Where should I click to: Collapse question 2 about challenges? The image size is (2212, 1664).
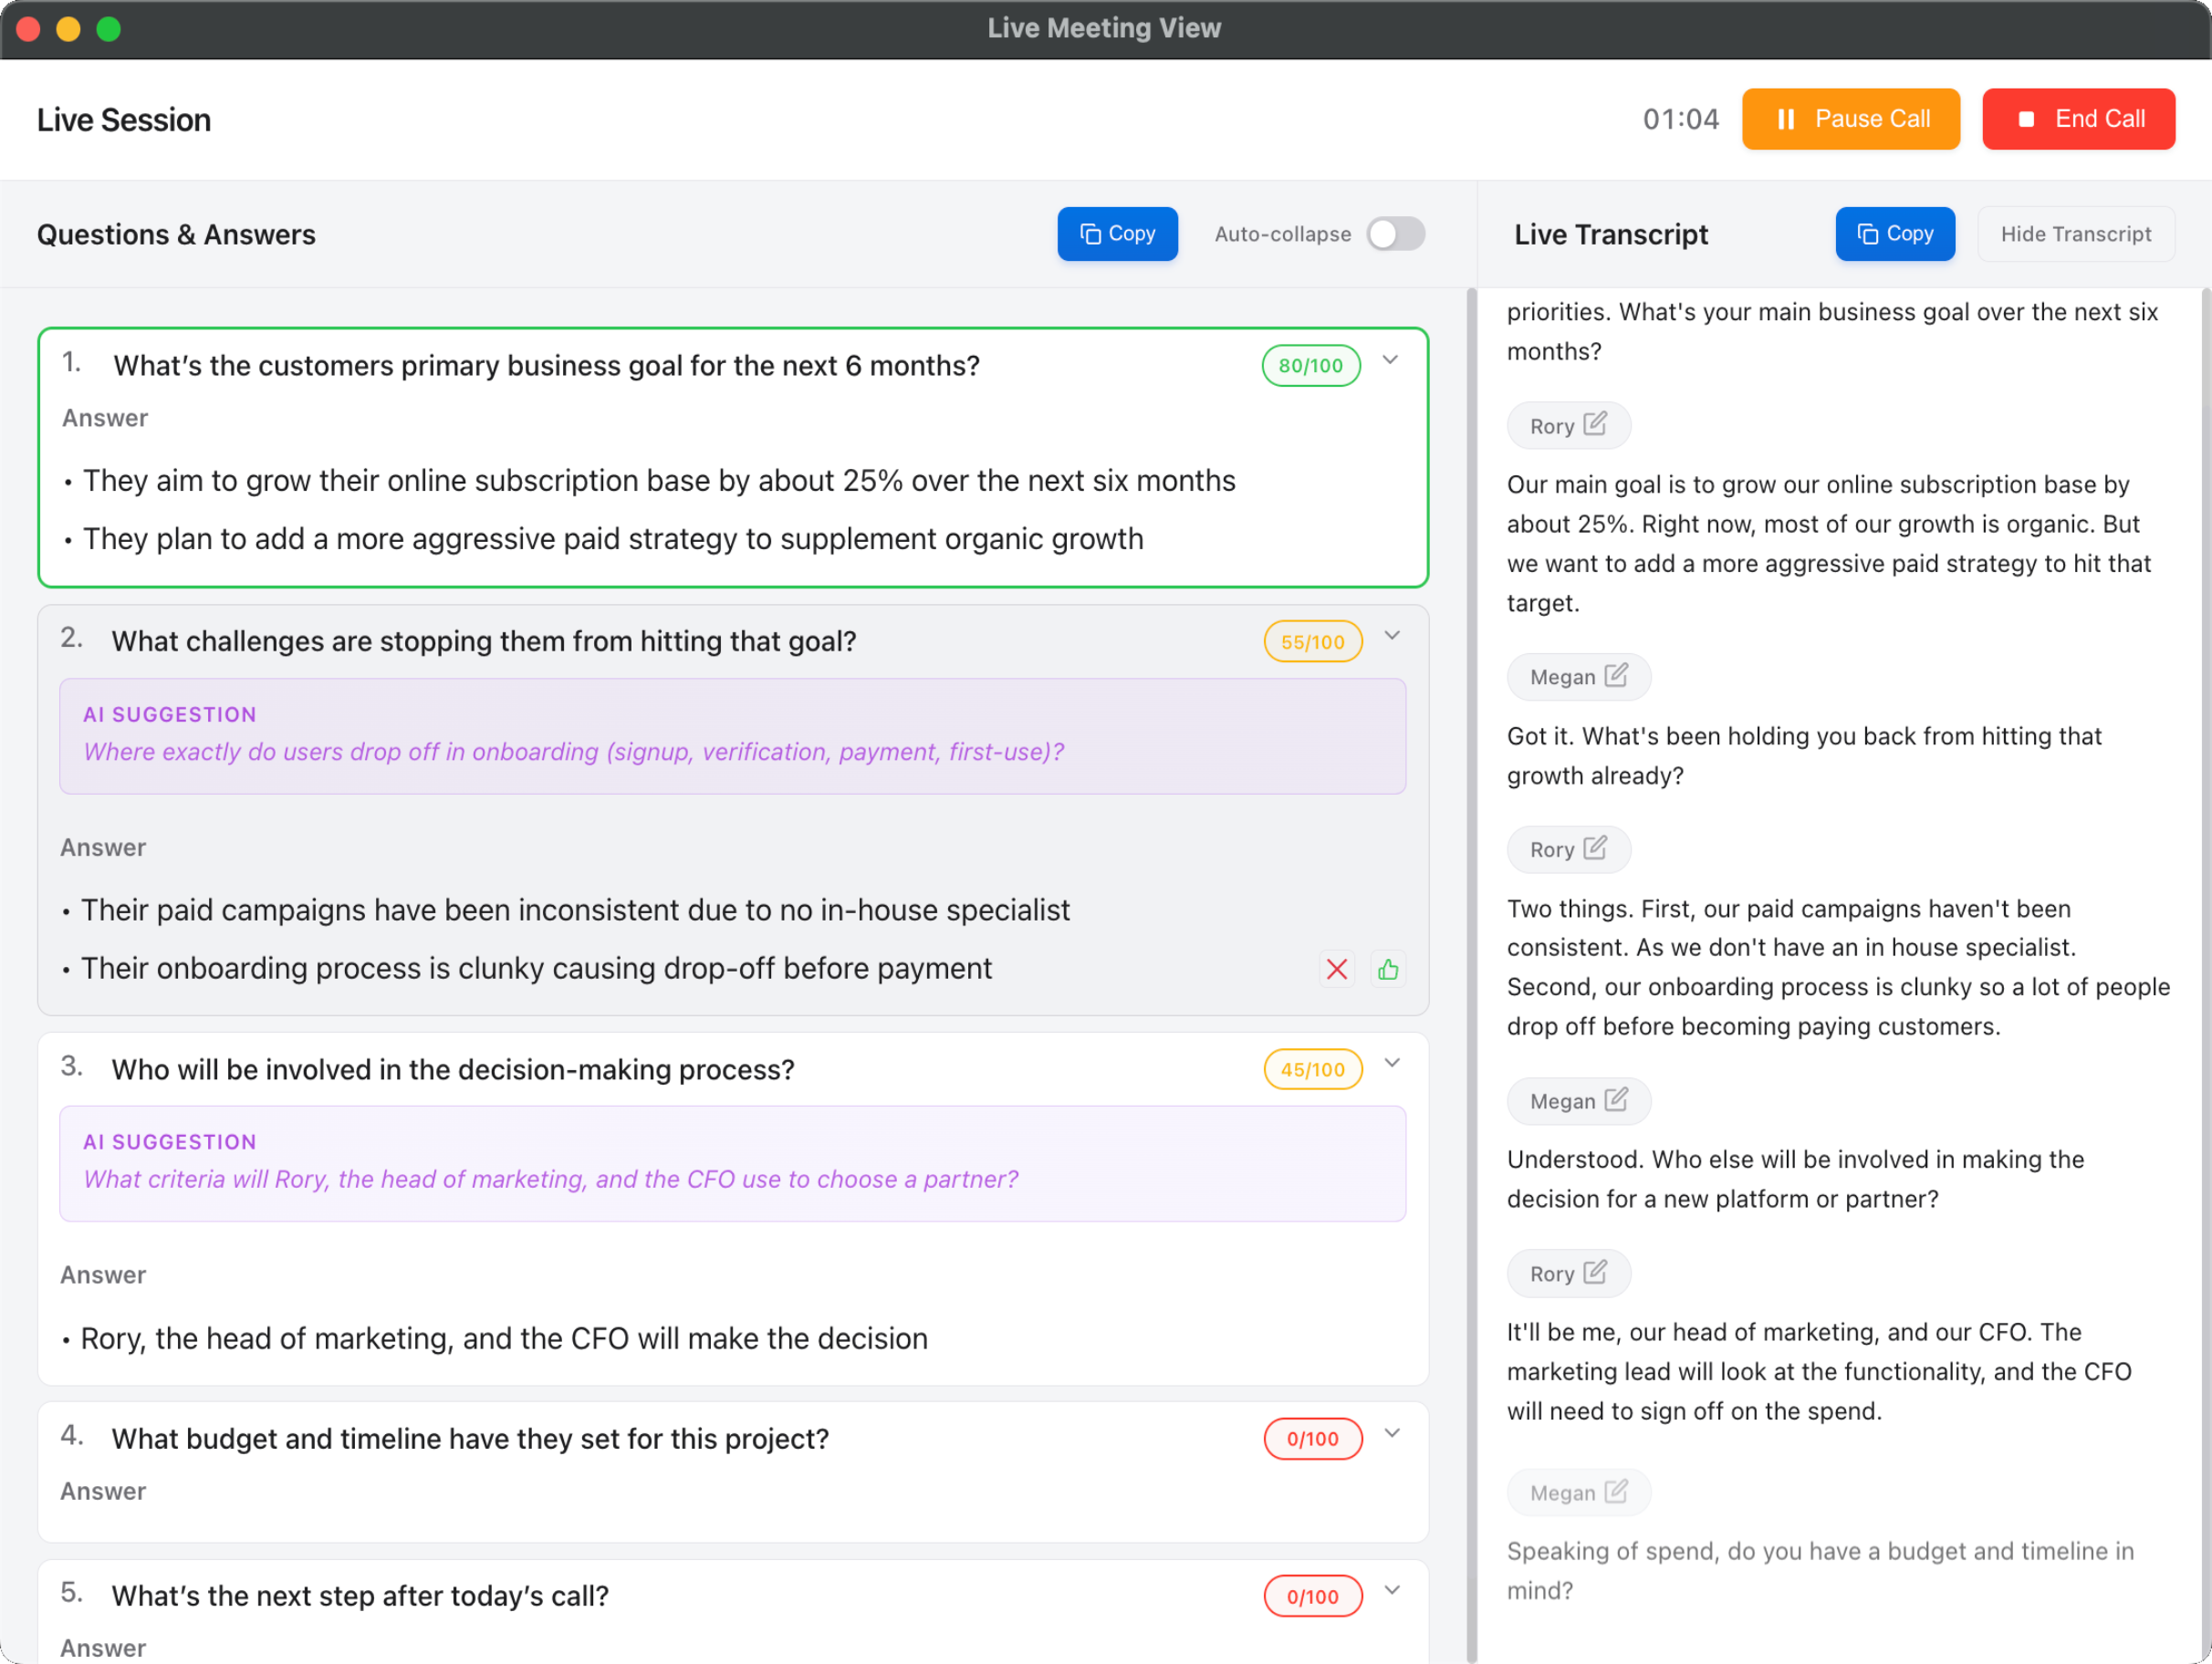click(x=1392, y=638)
